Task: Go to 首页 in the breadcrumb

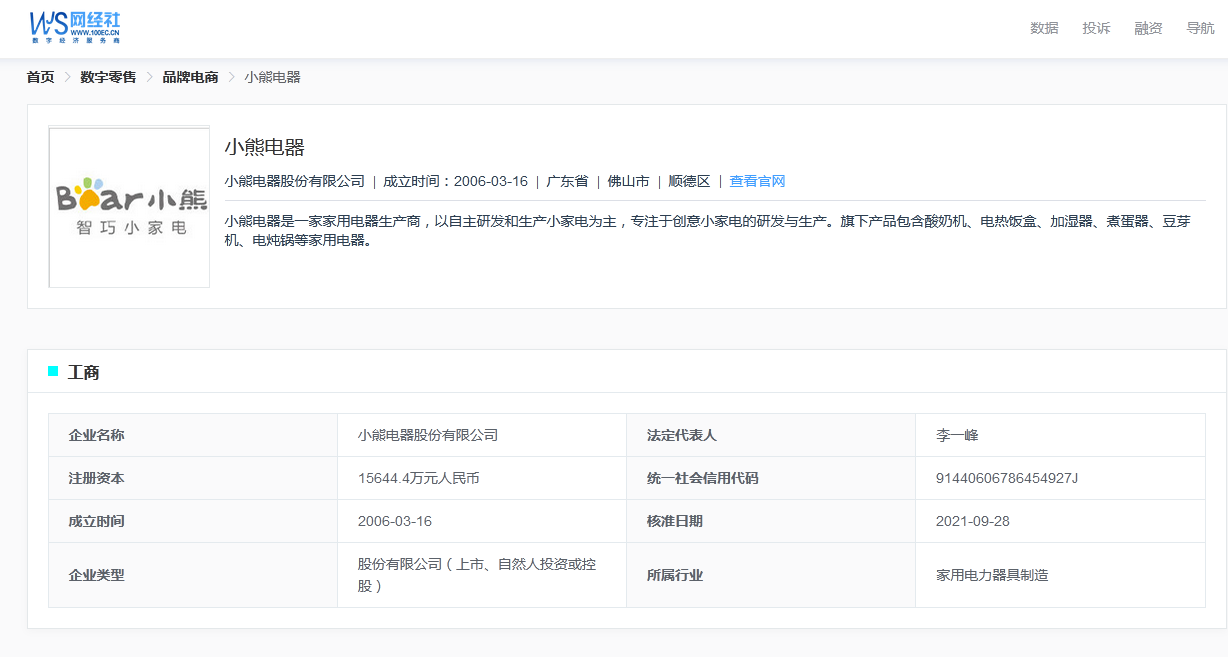Action: click(x=41, y=77)
